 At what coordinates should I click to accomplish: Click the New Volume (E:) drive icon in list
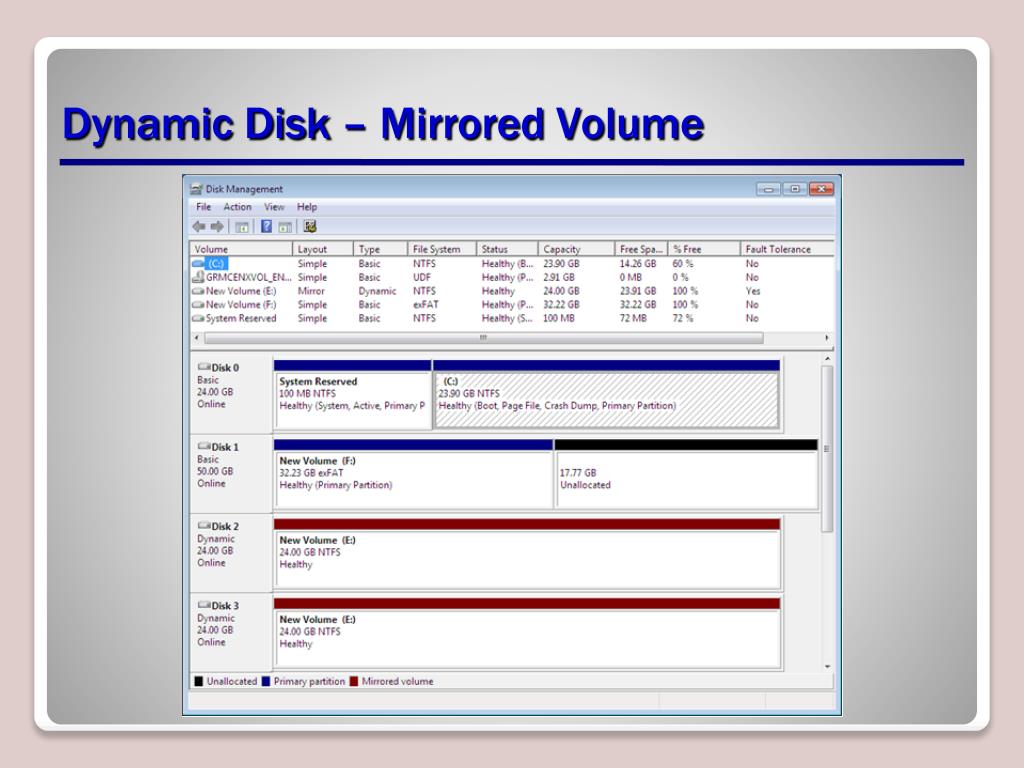coord(198,291)
